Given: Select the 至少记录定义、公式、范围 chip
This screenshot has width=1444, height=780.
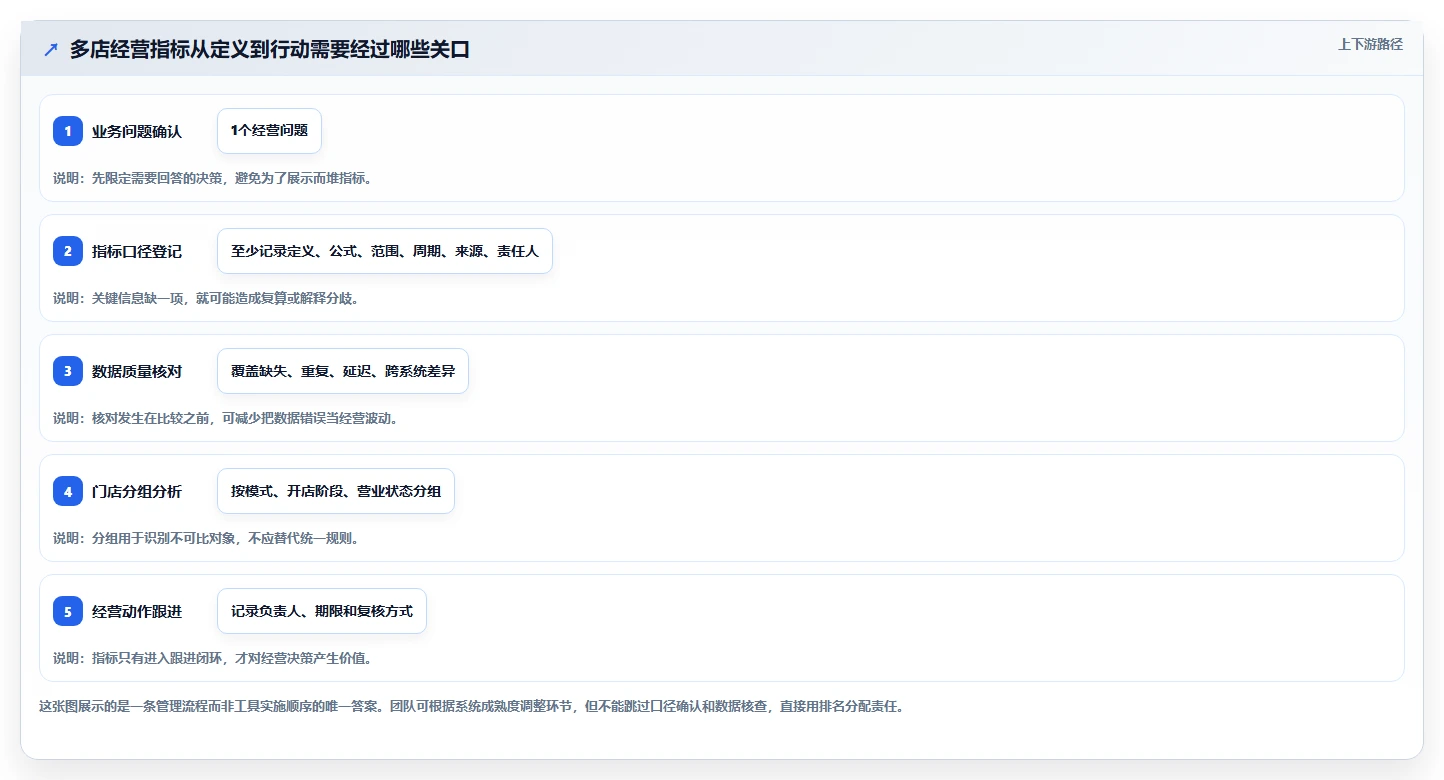Looking at the screenshot, I should click(385, 251).
